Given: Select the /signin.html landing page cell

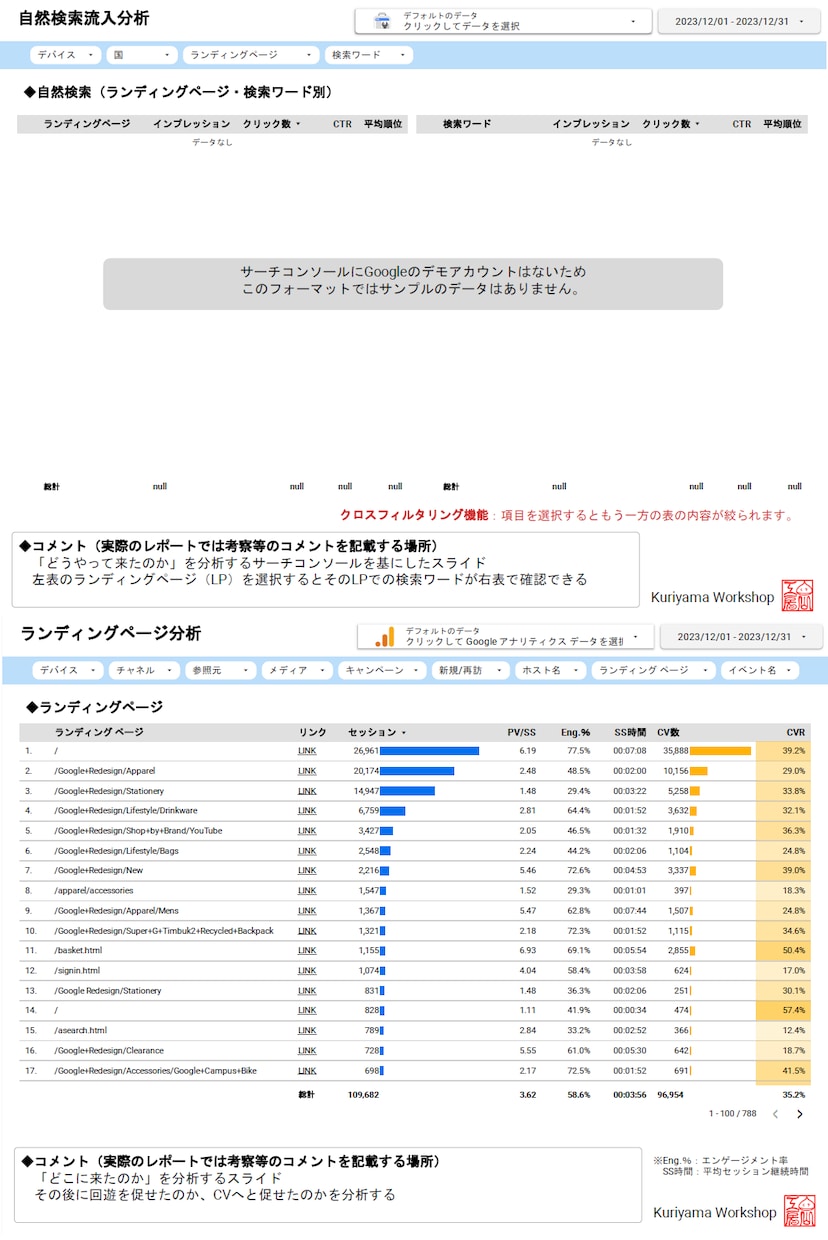Looking at the screenshot, I should (x=77, y=971).
